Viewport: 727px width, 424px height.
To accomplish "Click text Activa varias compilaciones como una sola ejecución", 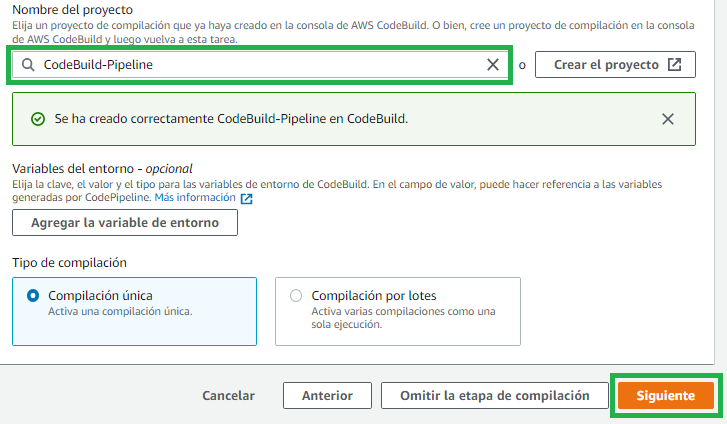I will click(x=403, y=318).
